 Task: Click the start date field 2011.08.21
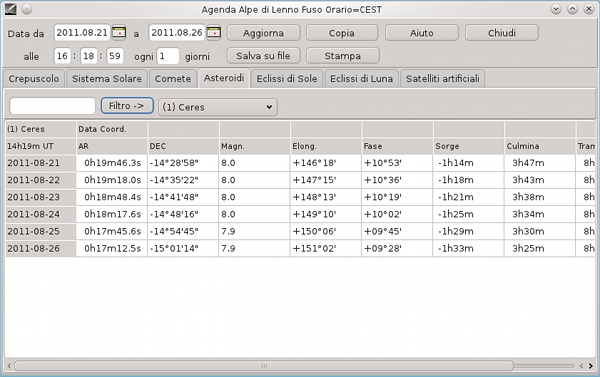82,33
